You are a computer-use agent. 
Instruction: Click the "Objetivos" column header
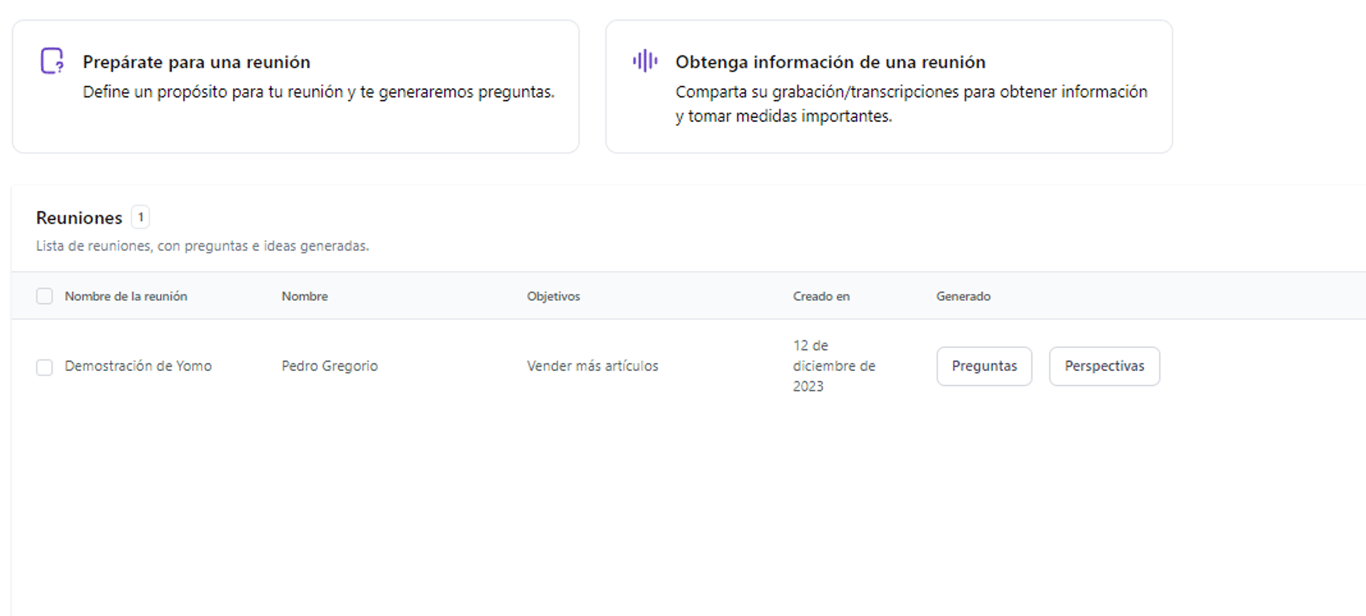[x=553, y=296]
